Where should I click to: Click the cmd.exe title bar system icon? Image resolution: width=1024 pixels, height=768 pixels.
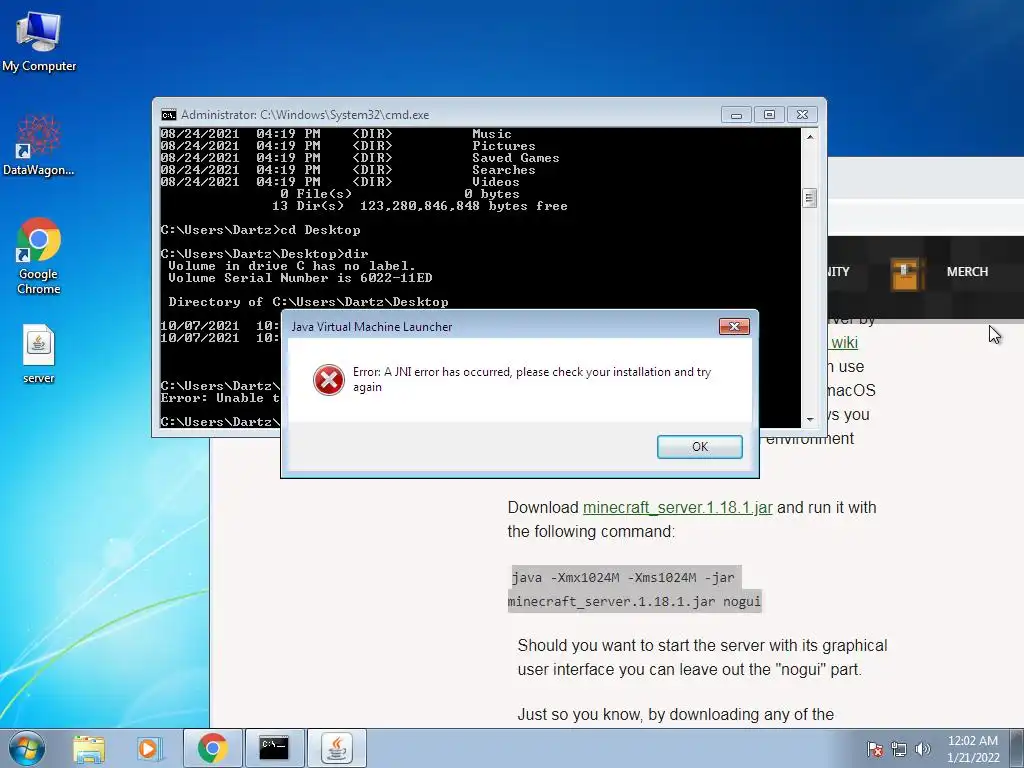[x=168, y=115]
